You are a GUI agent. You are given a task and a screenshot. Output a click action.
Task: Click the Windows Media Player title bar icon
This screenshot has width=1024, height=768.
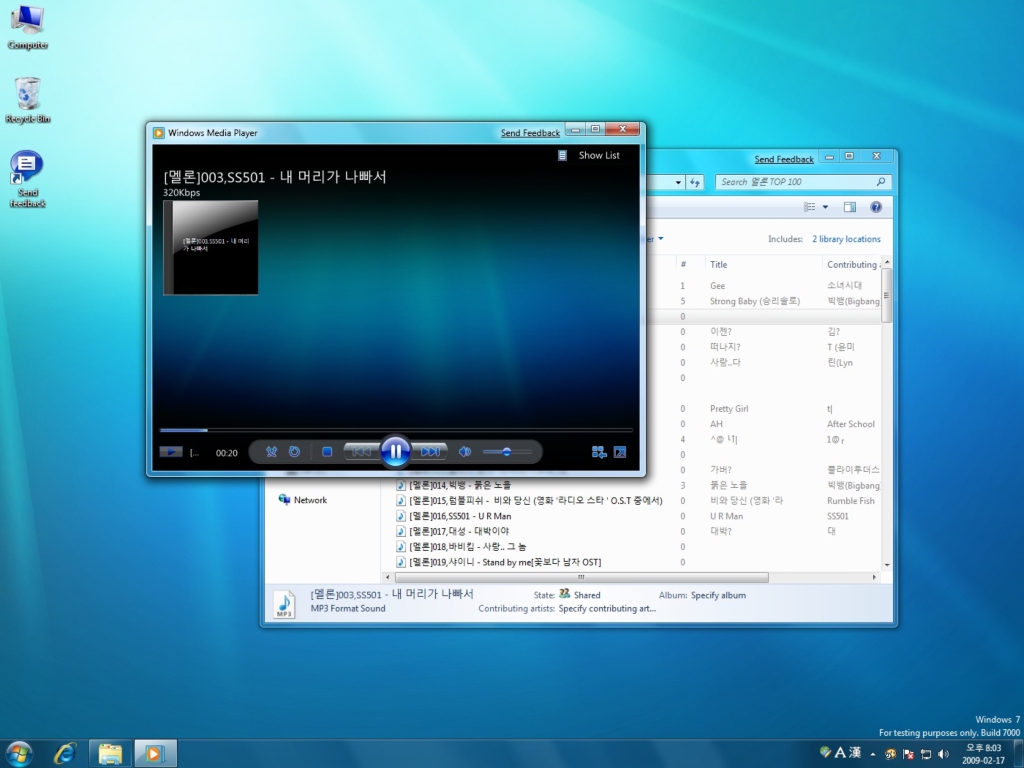click(x=159, y=133)
